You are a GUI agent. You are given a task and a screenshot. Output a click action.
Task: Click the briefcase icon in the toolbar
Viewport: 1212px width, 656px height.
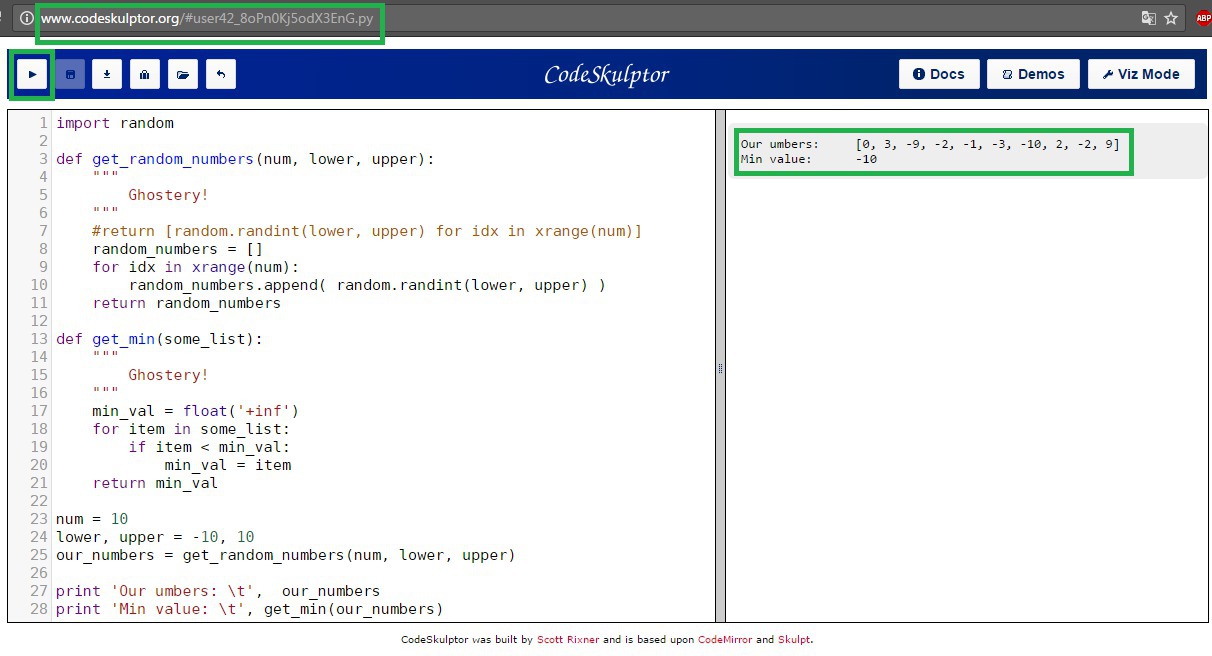click(x=145, y=74)
